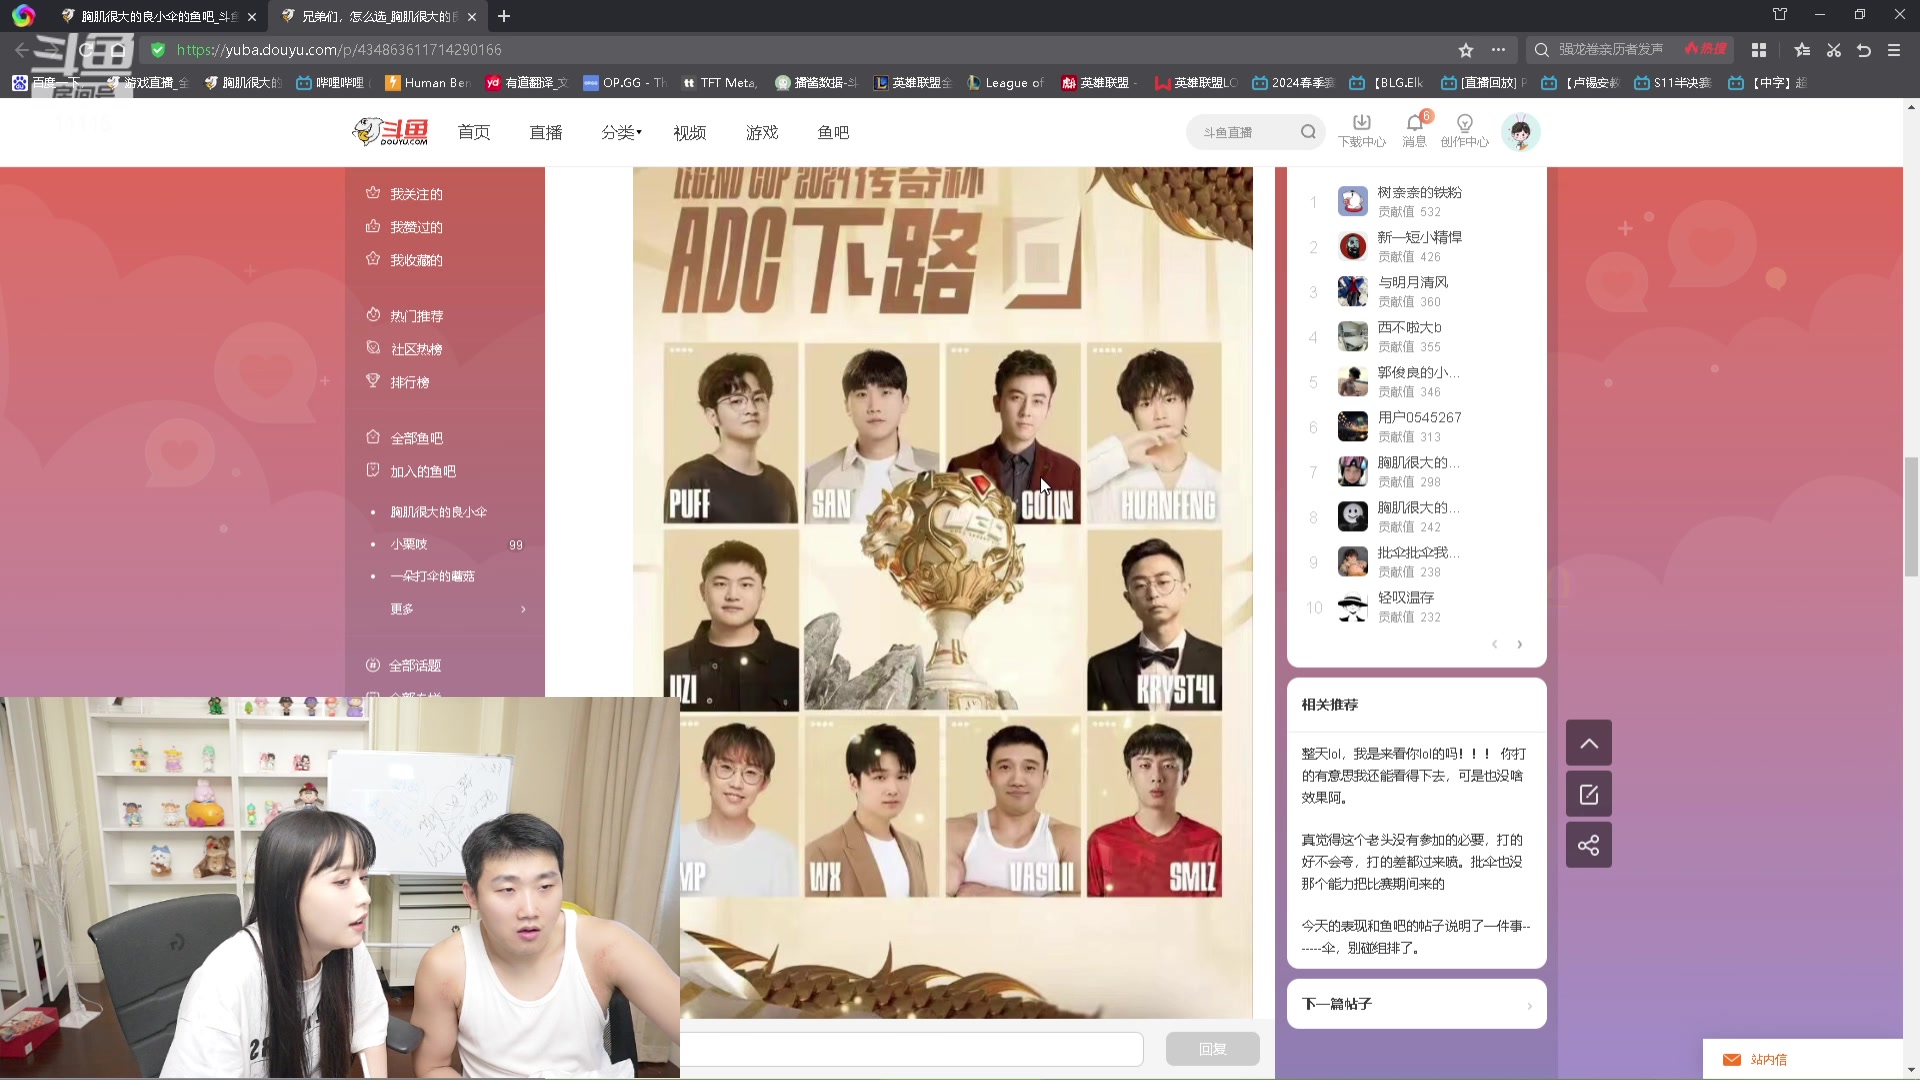Open 我收藏的 in the sidebar

[x=405, y=260]
